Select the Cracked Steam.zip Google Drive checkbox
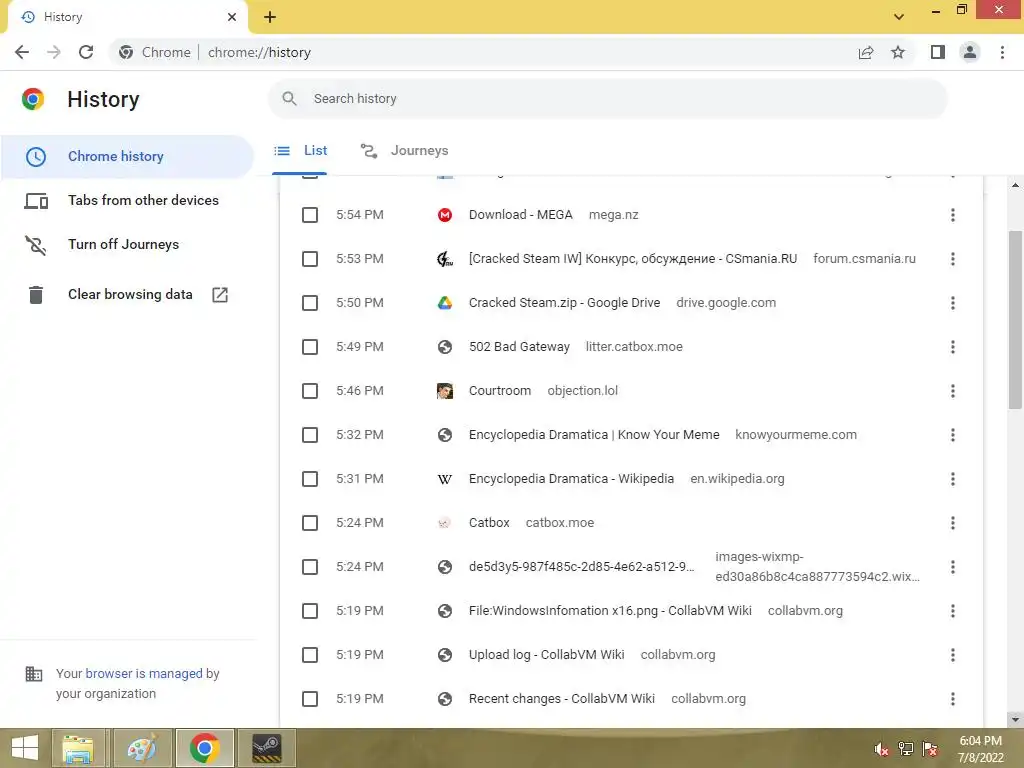 point(310,303)
